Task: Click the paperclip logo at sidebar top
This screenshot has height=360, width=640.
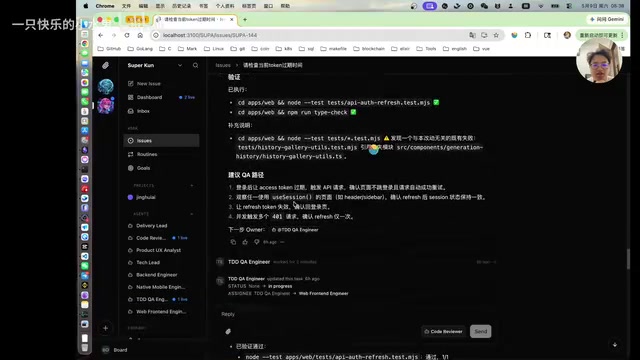Action: [x=106, y=65]
